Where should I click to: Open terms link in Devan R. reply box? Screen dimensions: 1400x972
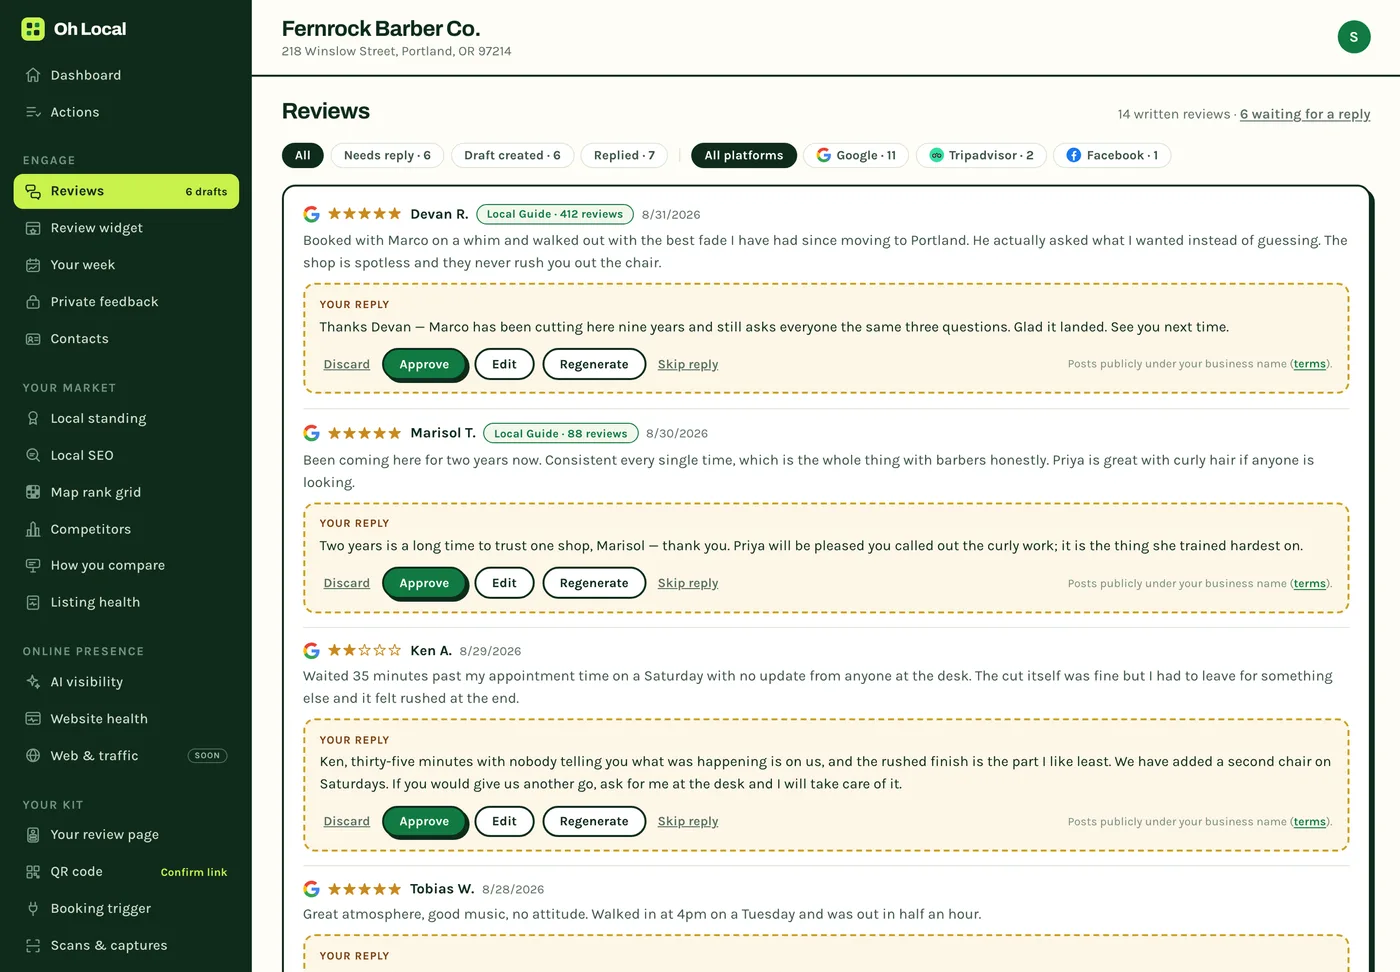[x=1310, y=364]
